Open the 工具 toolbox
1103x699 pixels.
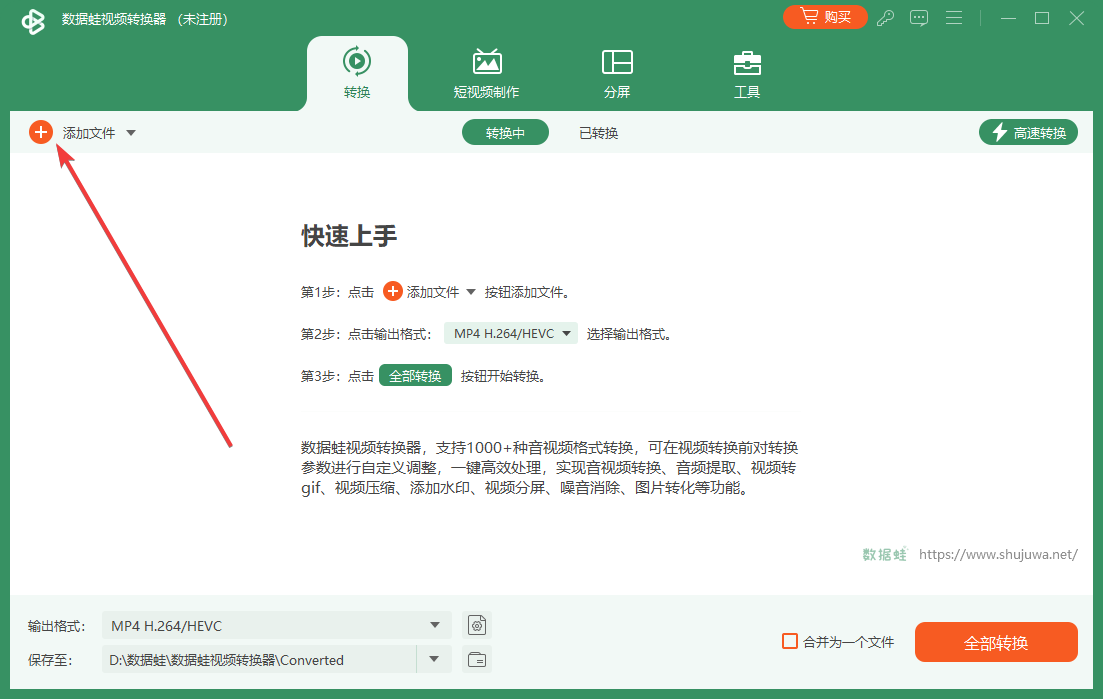click(747, 72)
